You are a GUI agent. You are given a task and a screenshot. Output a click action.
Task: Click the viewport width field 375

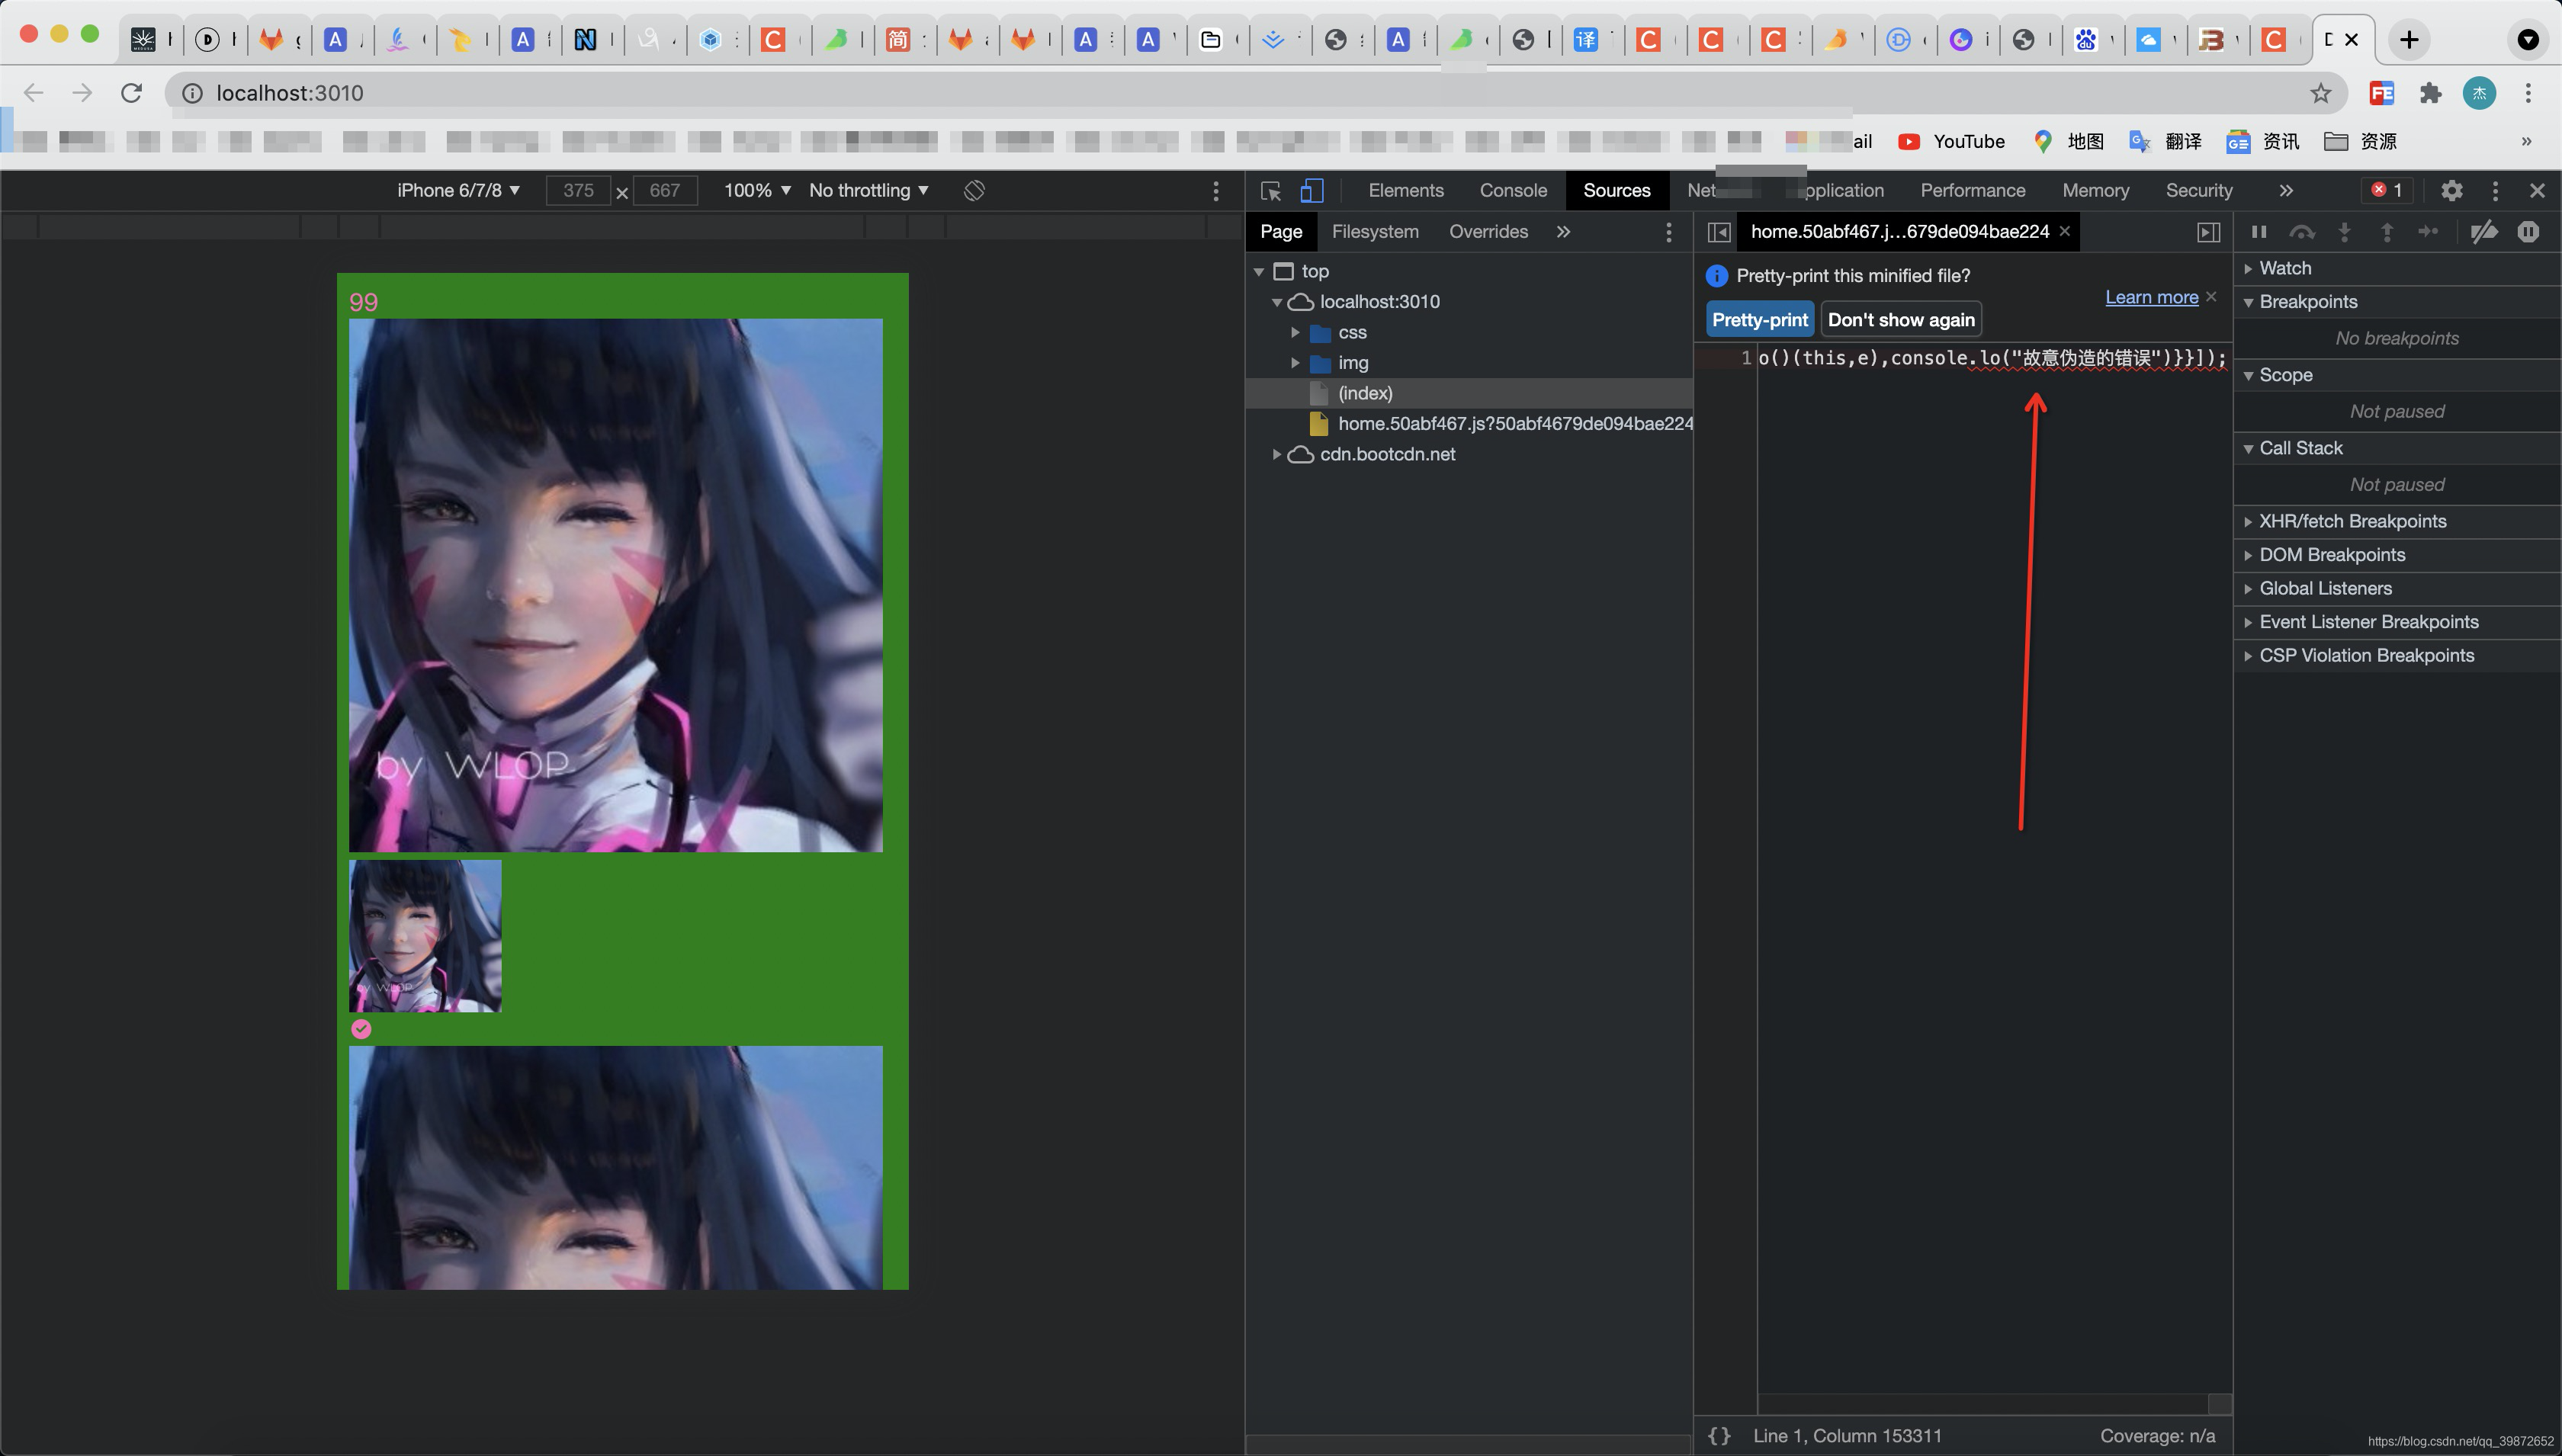[578, 190]
